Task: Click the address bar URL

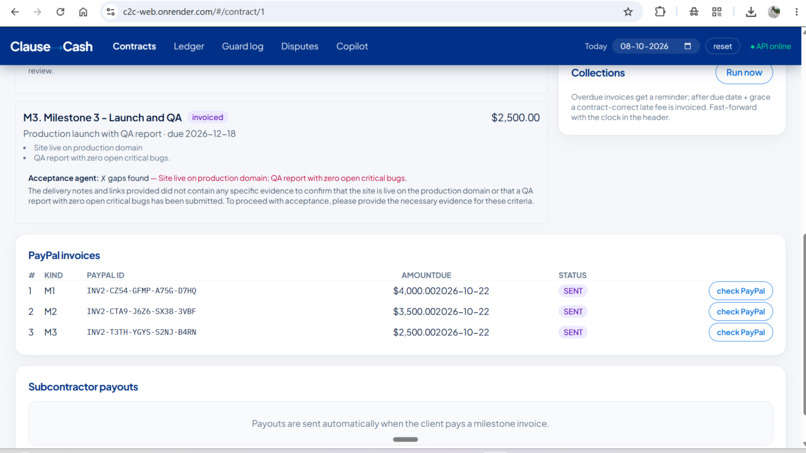Action: click(x=194, y=11)
